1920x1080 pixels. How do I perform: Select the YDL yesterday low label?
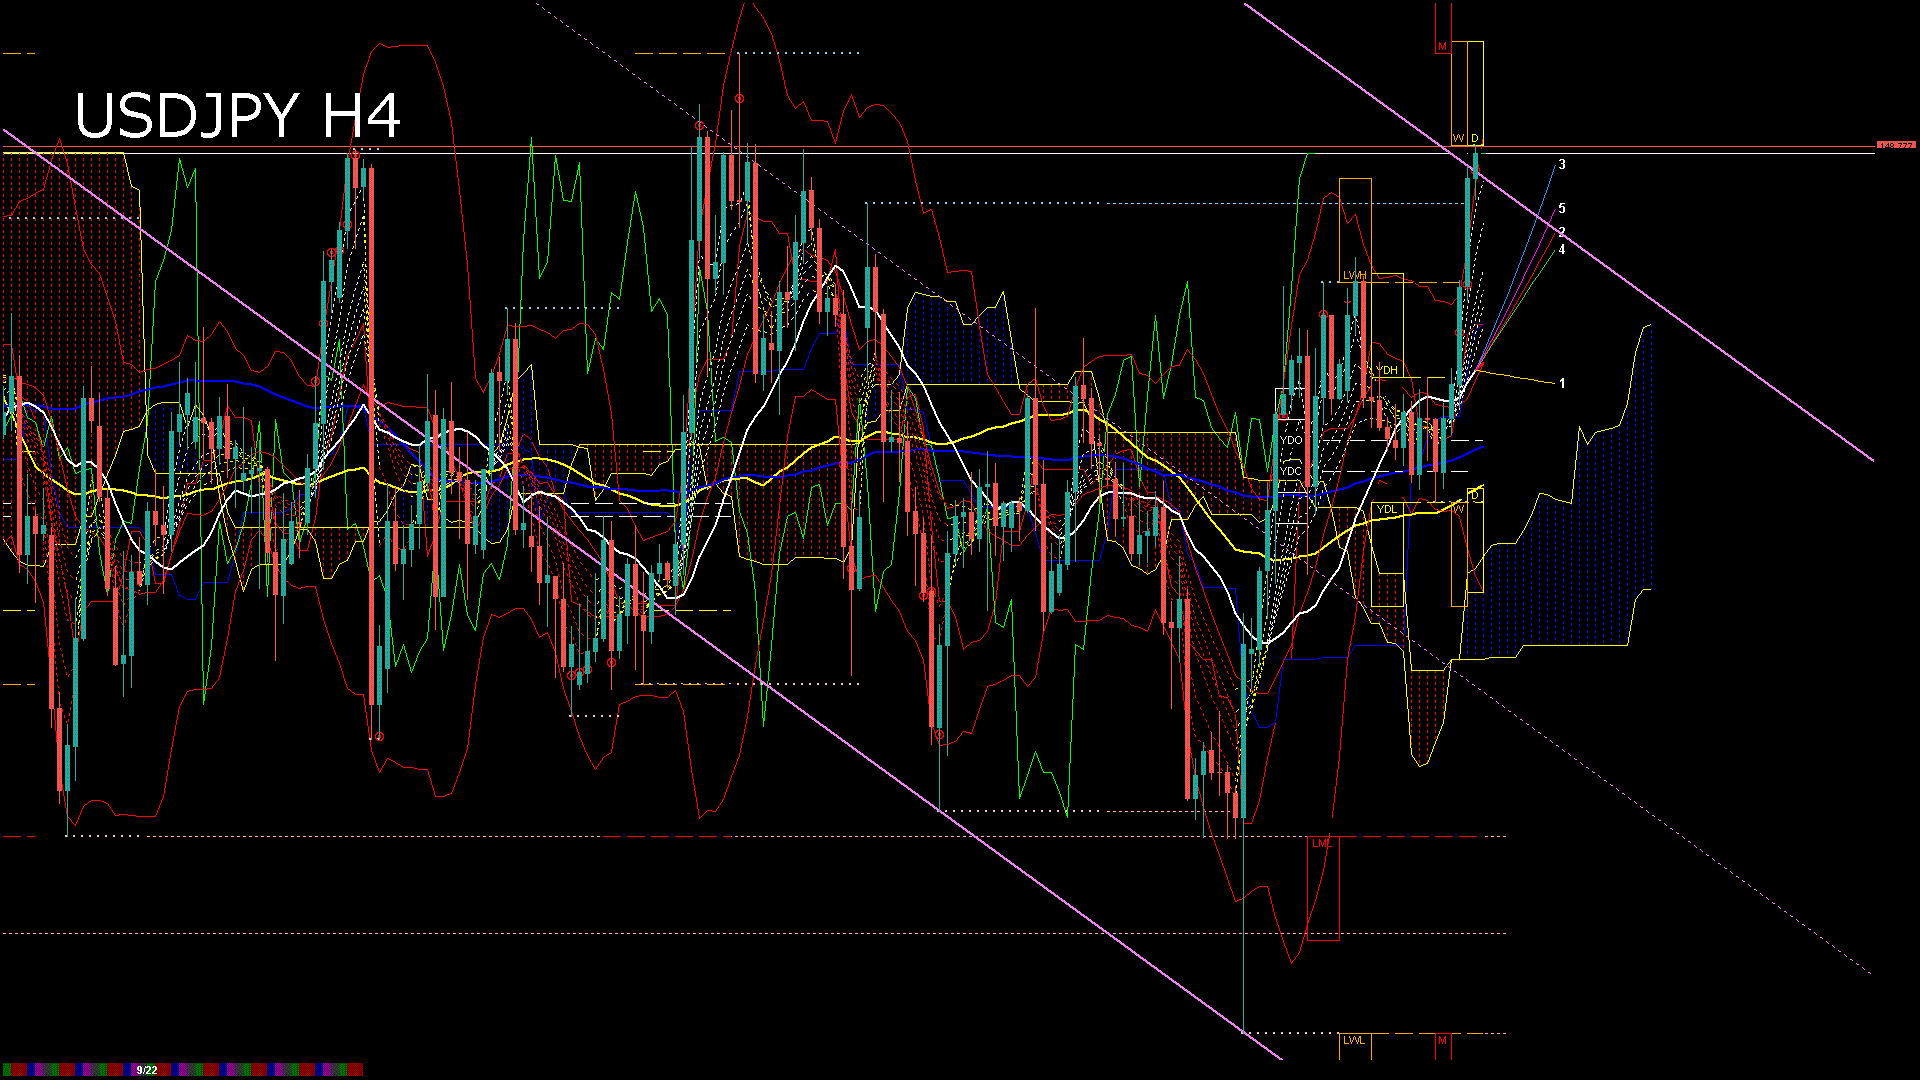pyautogui.click(x=1386, y=509)
